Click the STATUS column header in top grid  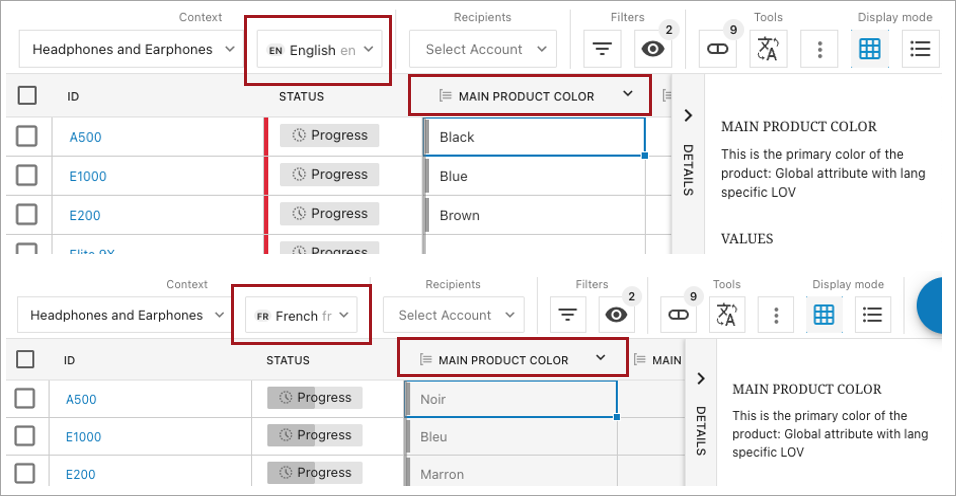pyautogui.click(x=301, y=97)
